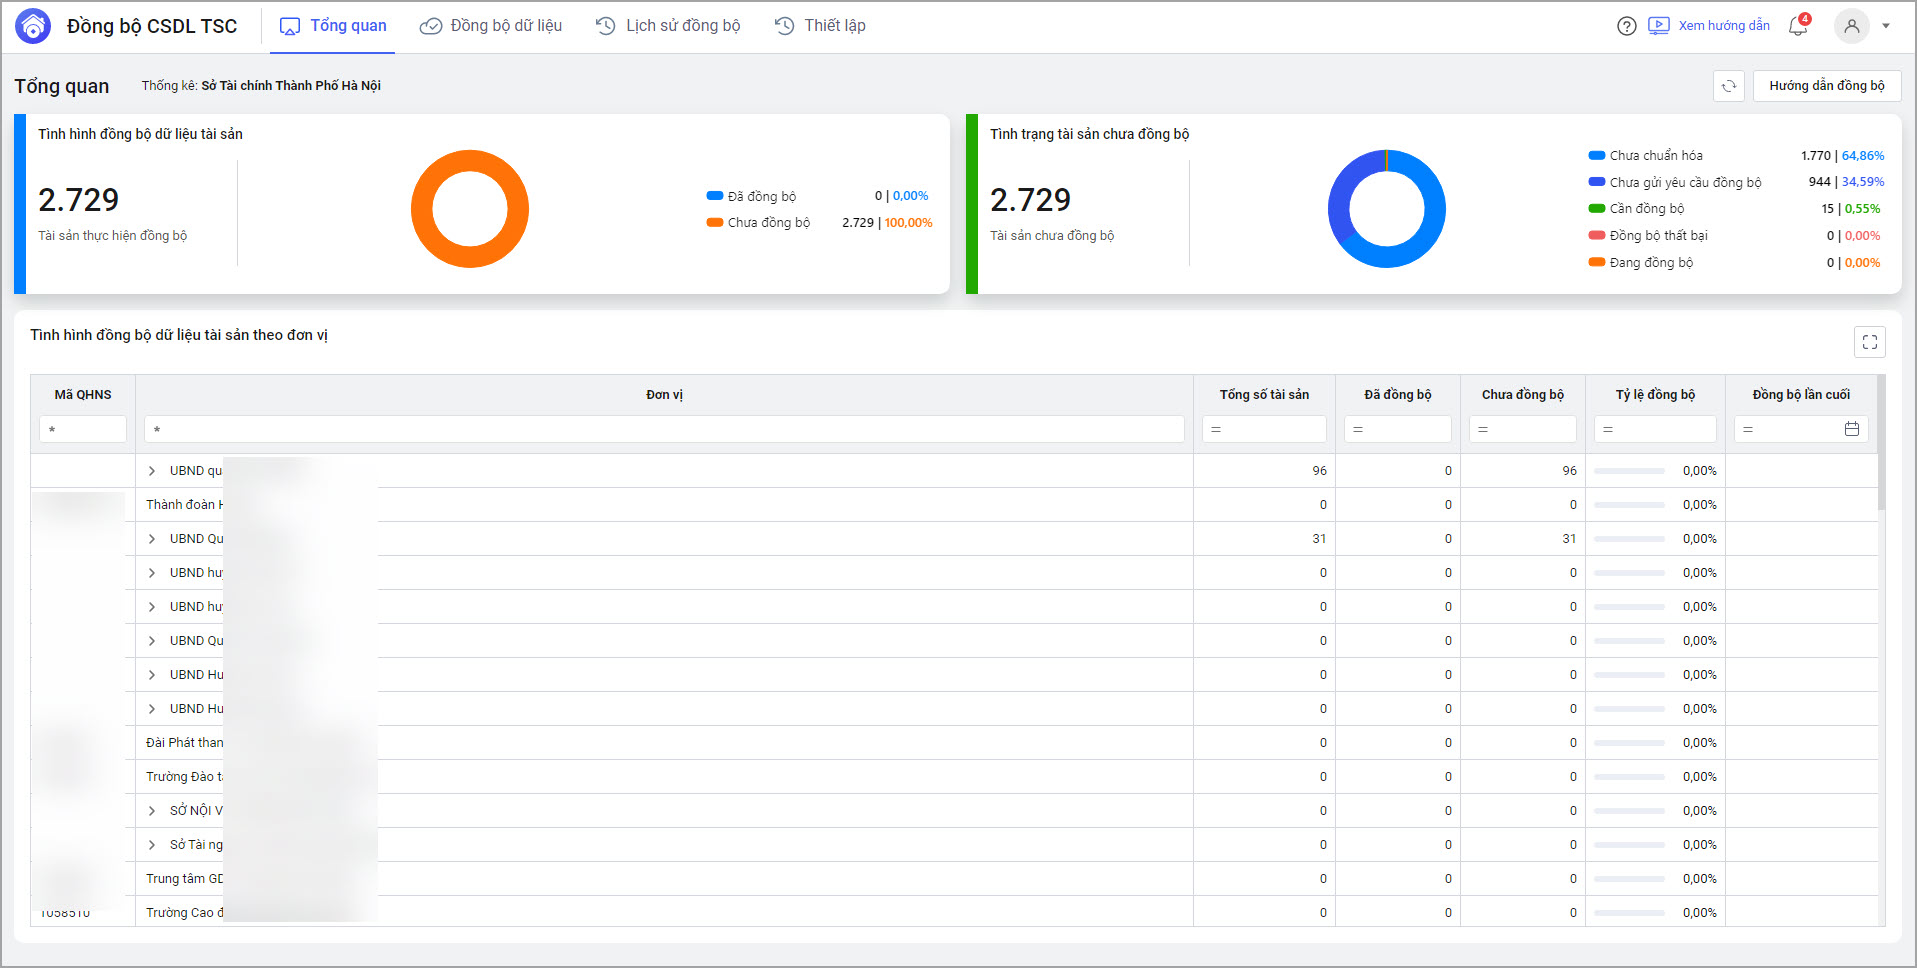The width and height of the screenshot is (1917, 968).
Task: Refresh the overview statistics
Action: (1728, 86)
